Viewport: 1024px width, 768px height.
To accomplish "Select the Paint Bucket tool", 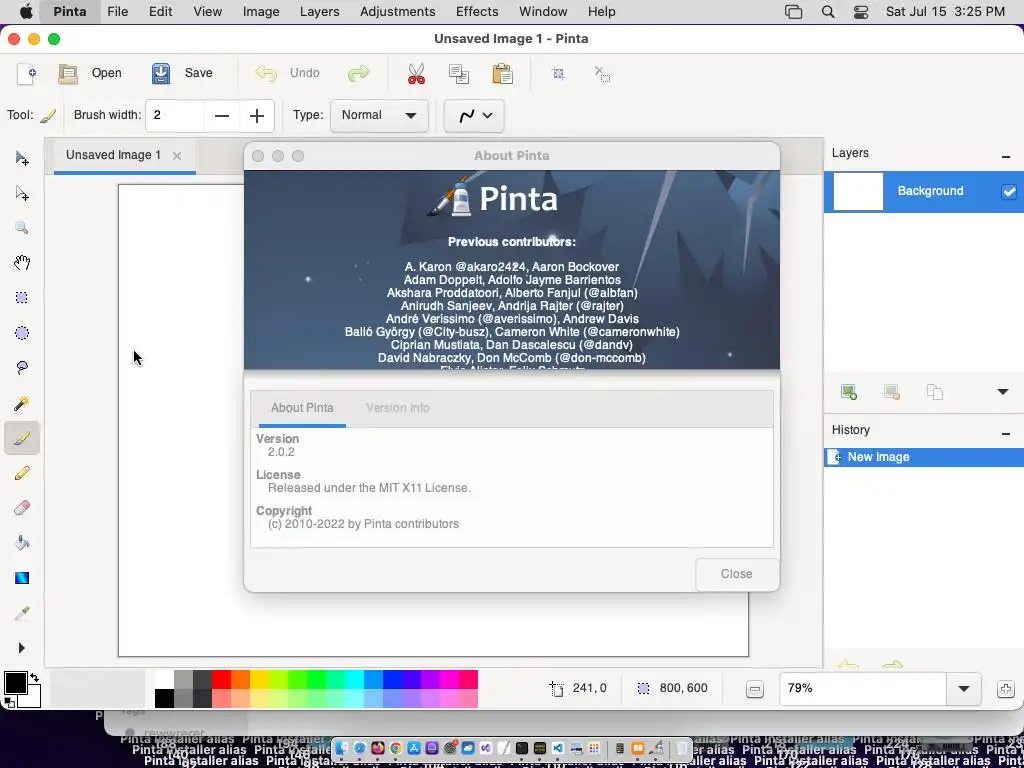I will tap(22, 543).
